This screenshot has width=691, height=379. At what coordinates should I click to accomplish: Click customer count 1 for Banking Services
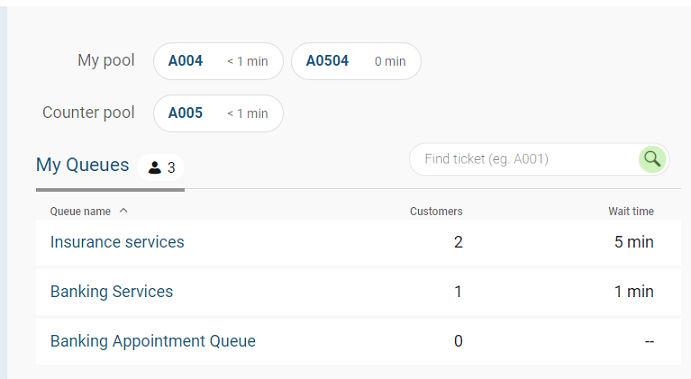point(458,291)
